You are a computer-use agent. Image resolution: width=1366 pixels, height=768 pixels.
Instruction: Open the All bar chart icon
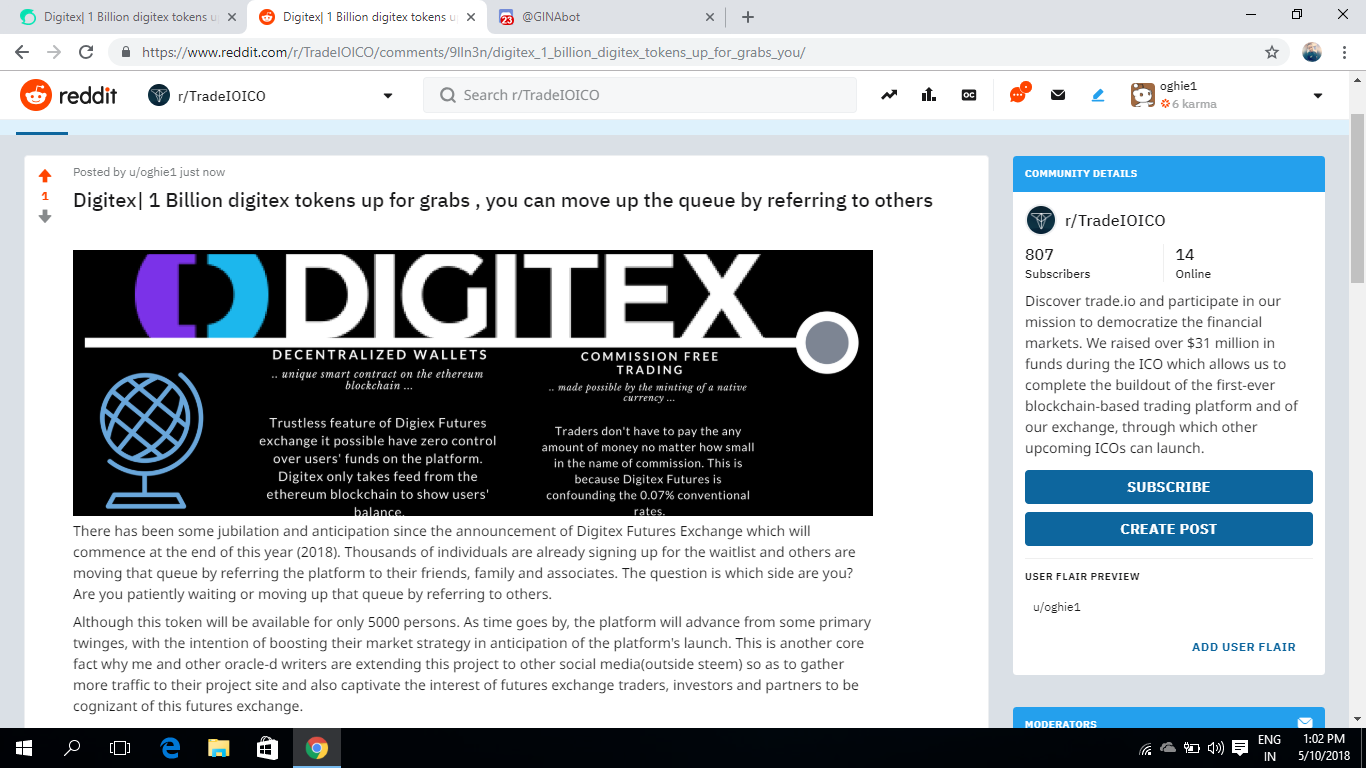pyautogui.click(x=929, y=95)
